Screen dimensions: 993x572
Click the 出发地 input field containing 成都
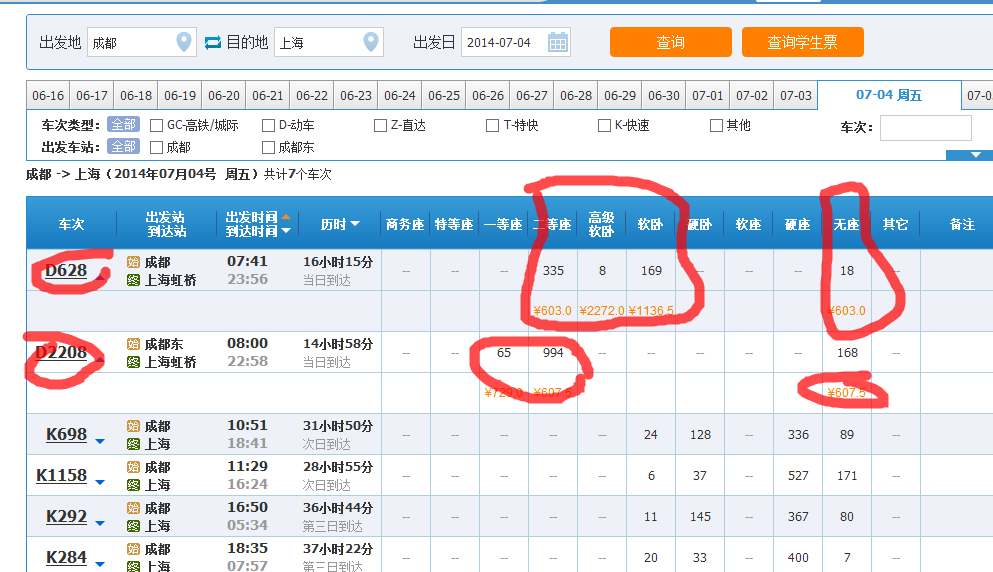(x=142, y=42)
